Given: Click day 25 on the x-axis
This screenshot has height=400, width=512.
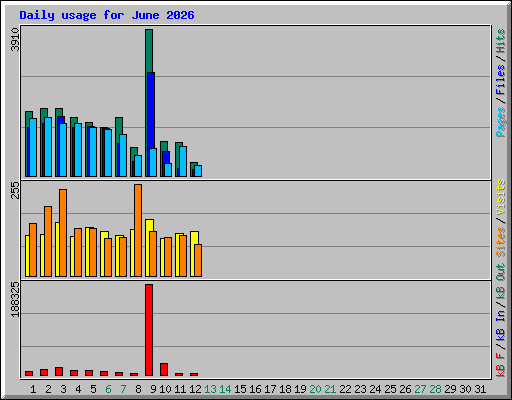Looking at the screenshot, I should [x=390, y=389].
